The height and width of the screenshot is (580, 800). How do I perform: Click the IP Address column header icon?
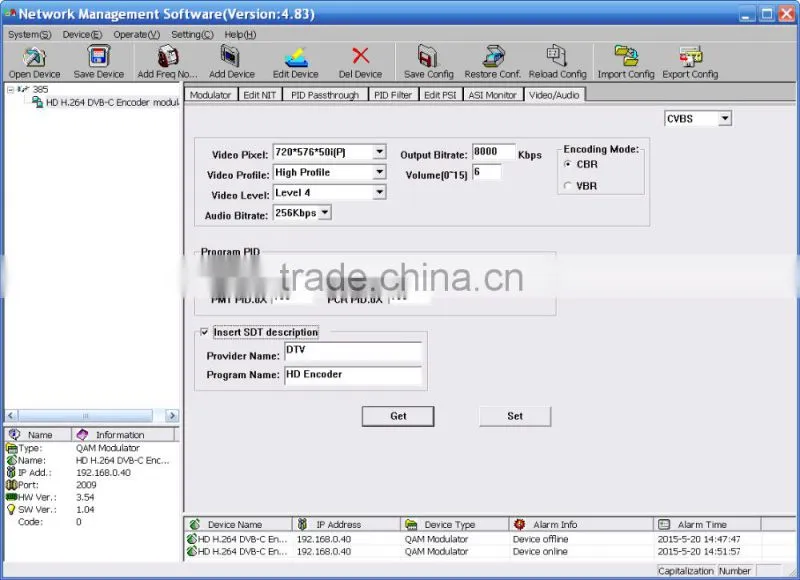302,524
